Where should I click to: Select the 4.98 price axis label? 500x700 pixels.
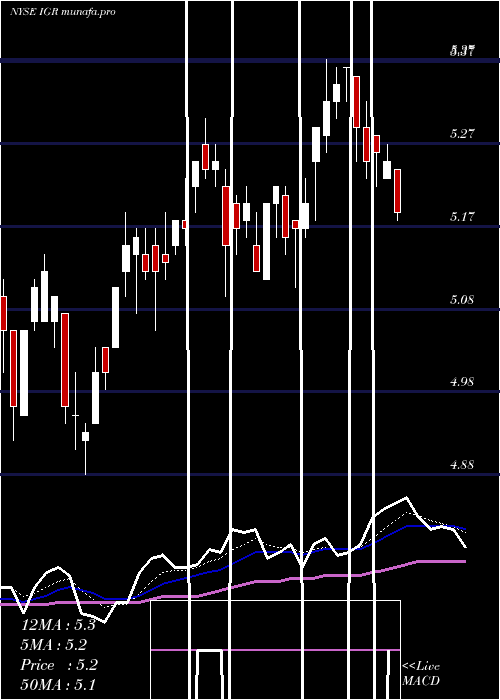click(x=462, y=382)
